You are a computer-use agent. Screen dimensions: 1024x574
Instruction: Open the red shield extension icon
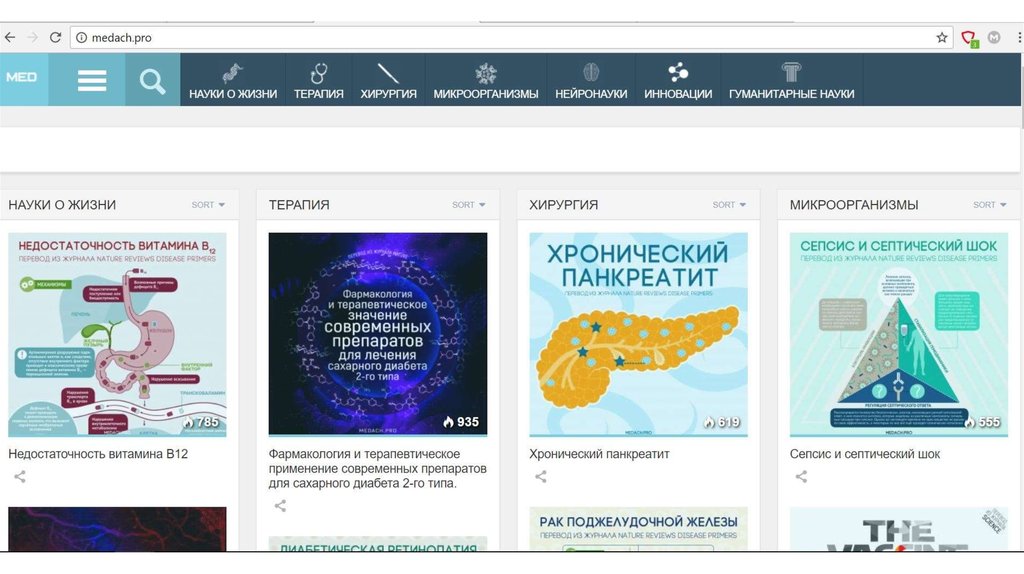pos(969,39)
